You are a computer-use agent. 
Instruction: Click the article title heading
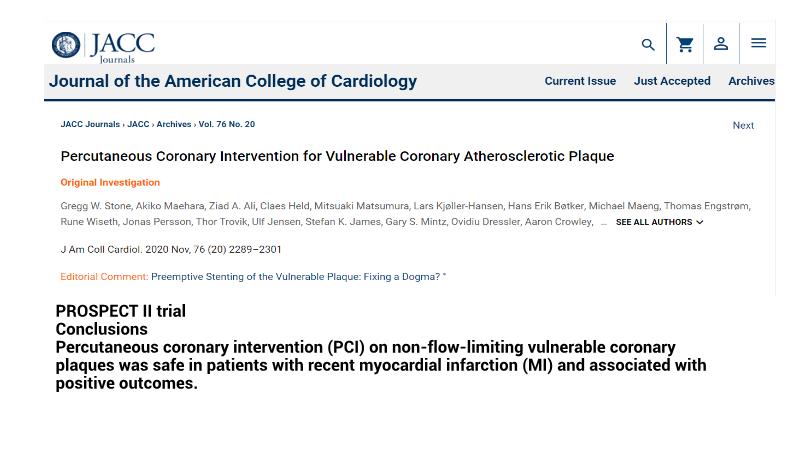[x=337, y=156]
